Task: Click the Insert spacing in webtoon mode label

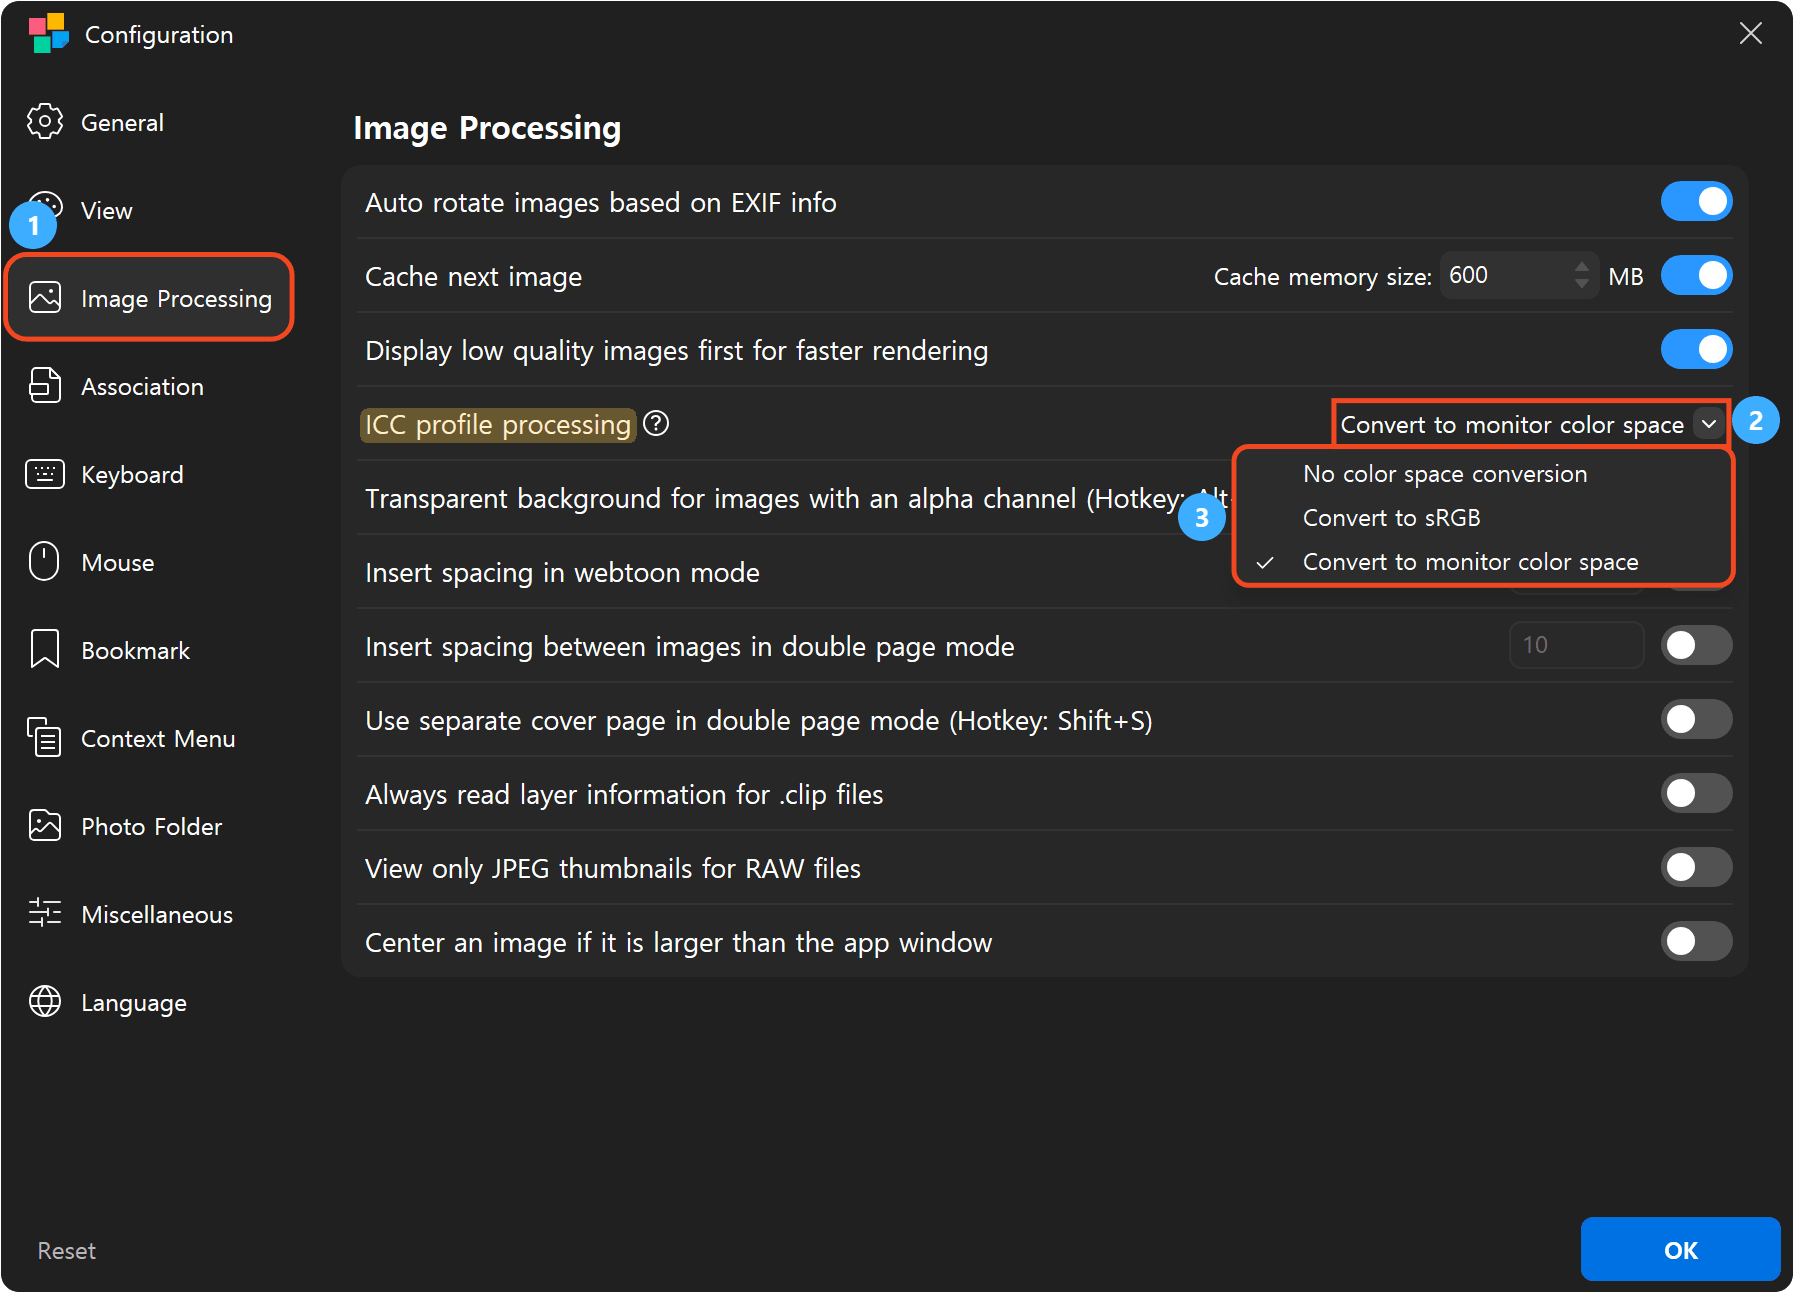Action: pos(562,573)
